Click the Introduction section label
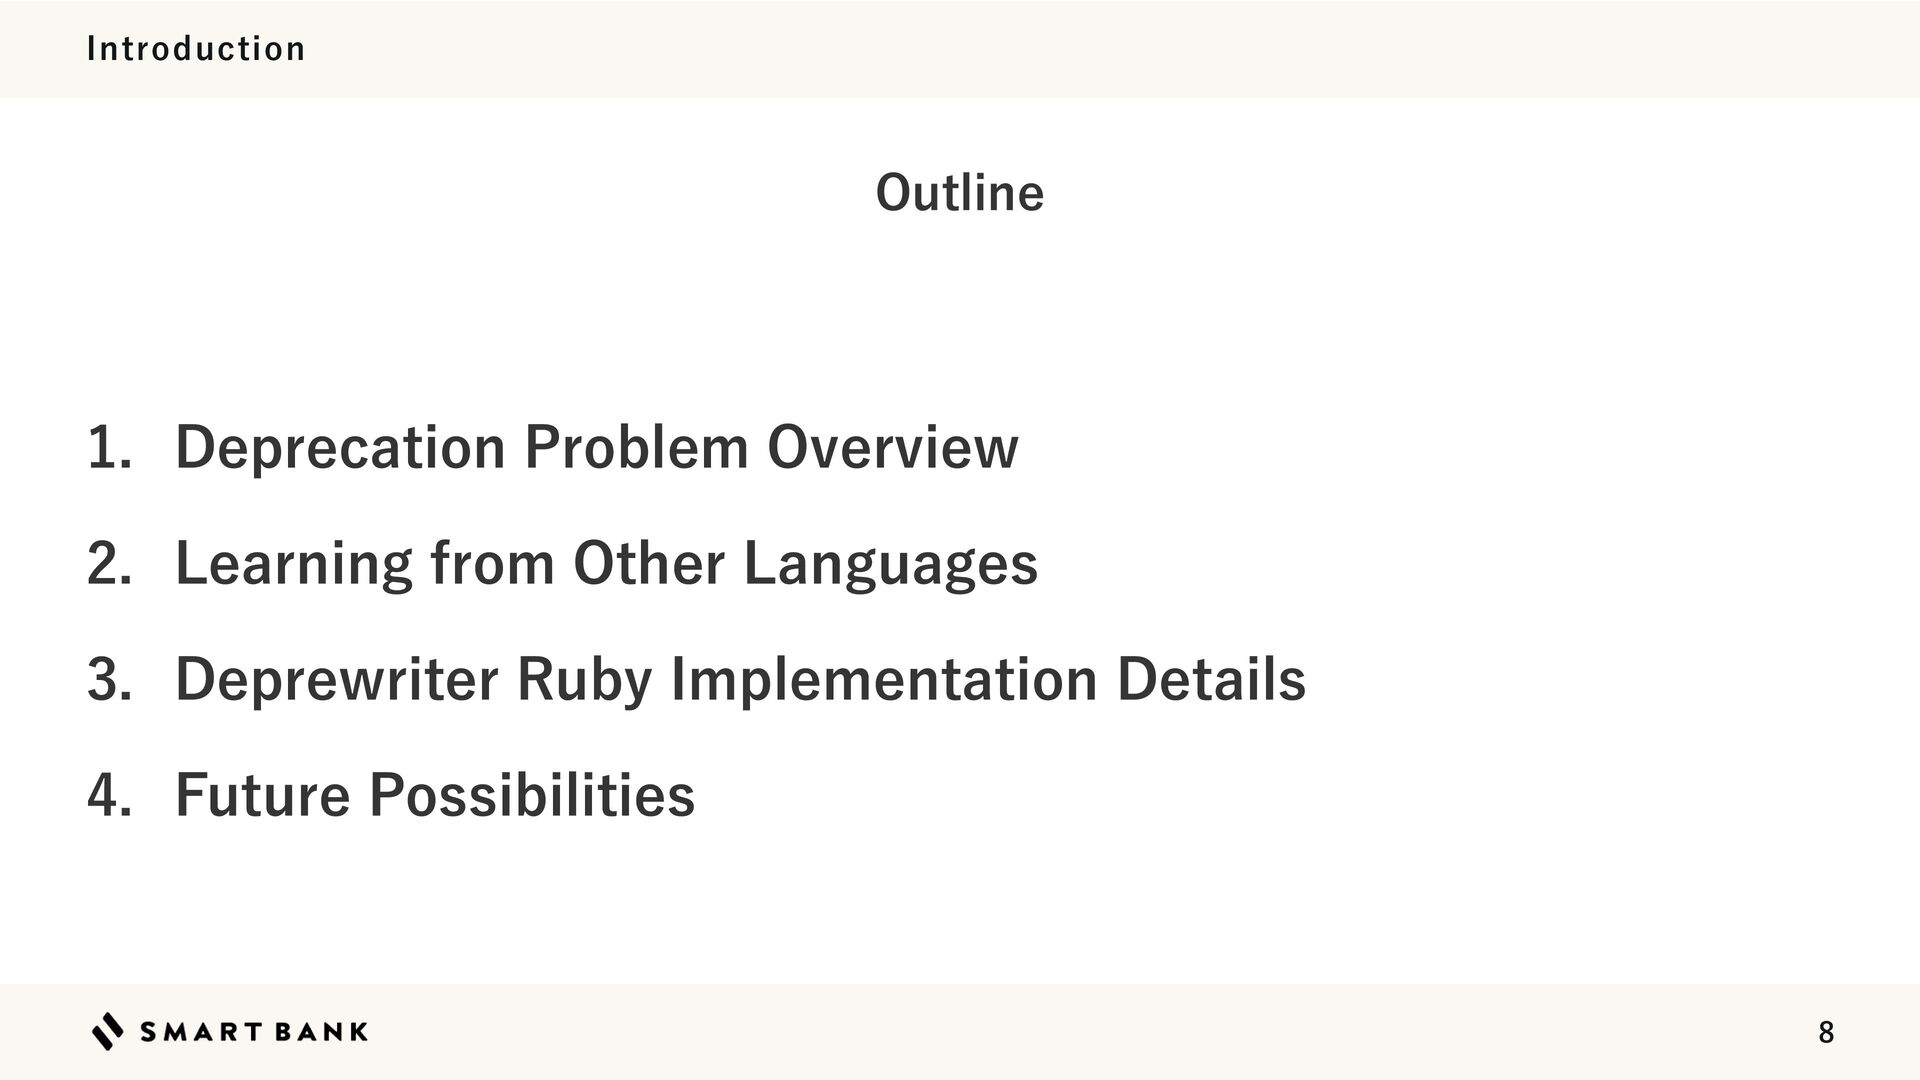This screenshot has height=1080, width=1920. coord(196,49)
